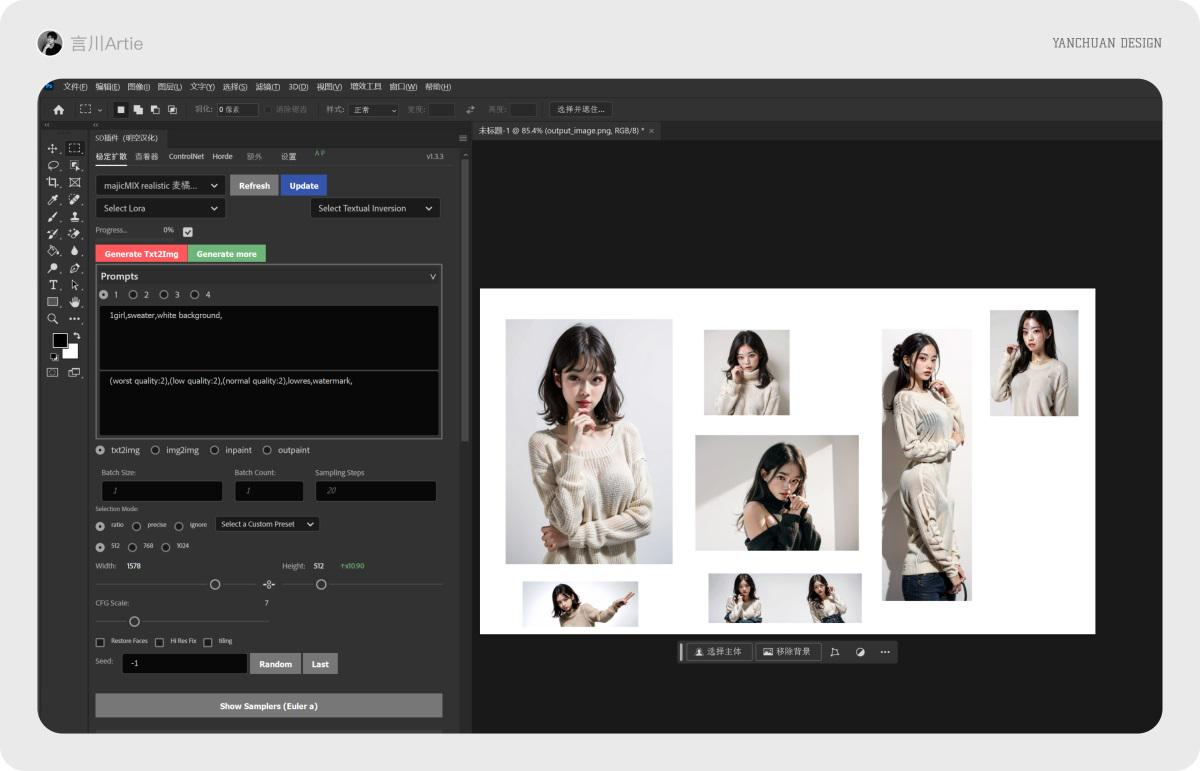Image resolution: width=1200 pixels, height=771 pixels.
Task: Select the Brush tool
Action: (x=52, y=217)
